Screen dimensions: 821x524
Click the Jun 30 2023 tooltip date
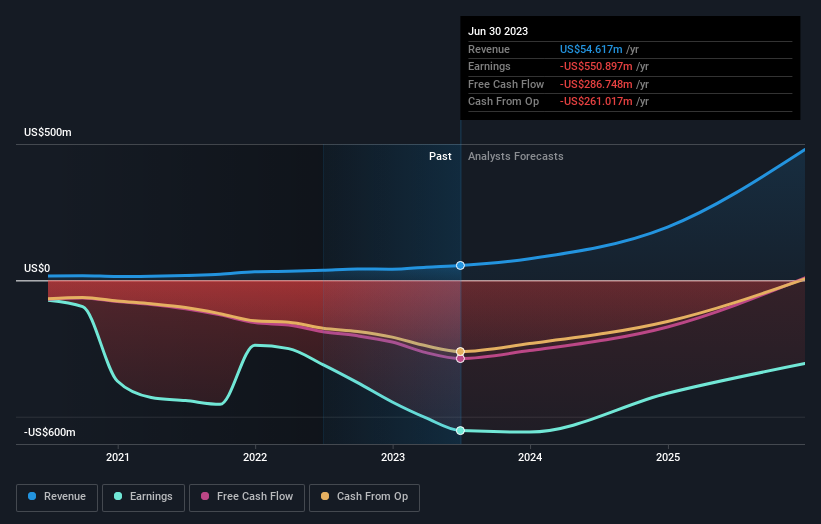[498, 31]
